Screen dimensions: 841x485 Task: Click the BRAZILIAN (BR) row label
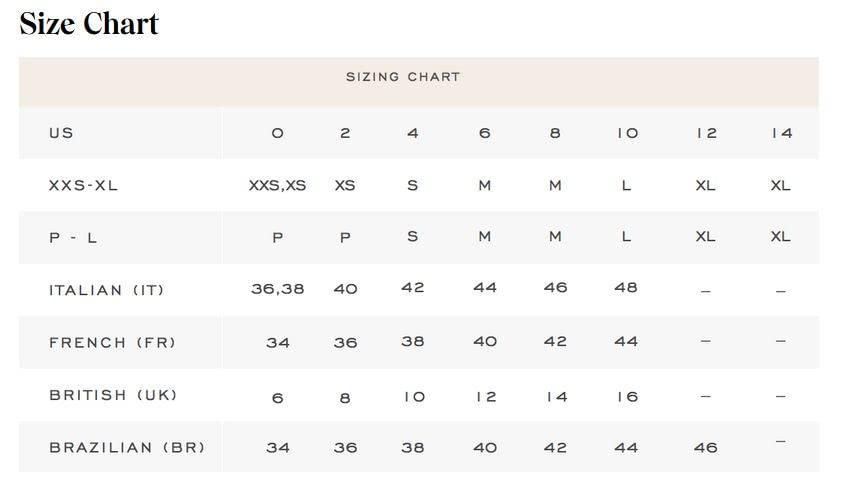click(x=127, y=447)
